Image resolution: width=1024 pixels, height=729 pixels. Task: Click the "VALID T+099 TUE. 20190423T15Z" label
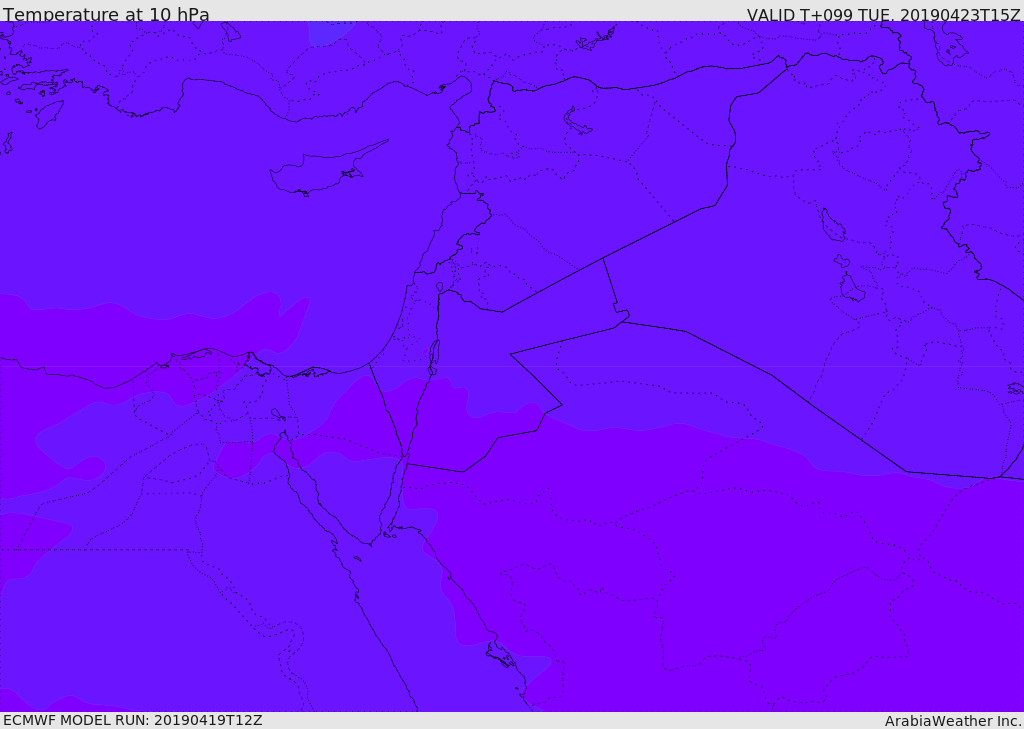pos(884,14)
